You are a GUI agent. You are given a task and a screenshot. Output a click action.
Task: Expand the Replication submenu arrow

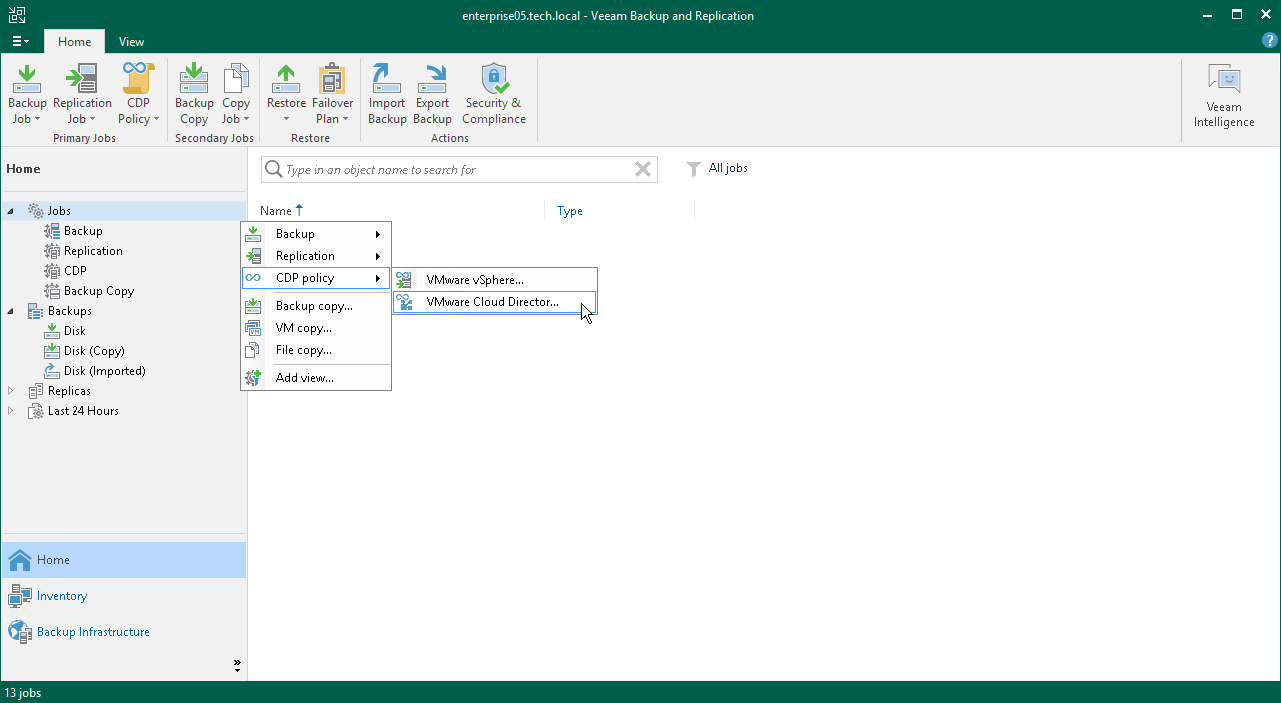[x=378, y=256]
